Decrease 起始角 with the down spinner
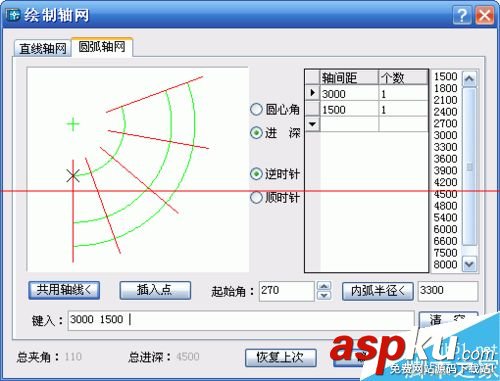Image resolution: width=500 pixels, height=381 pixels. coord(324,296)
